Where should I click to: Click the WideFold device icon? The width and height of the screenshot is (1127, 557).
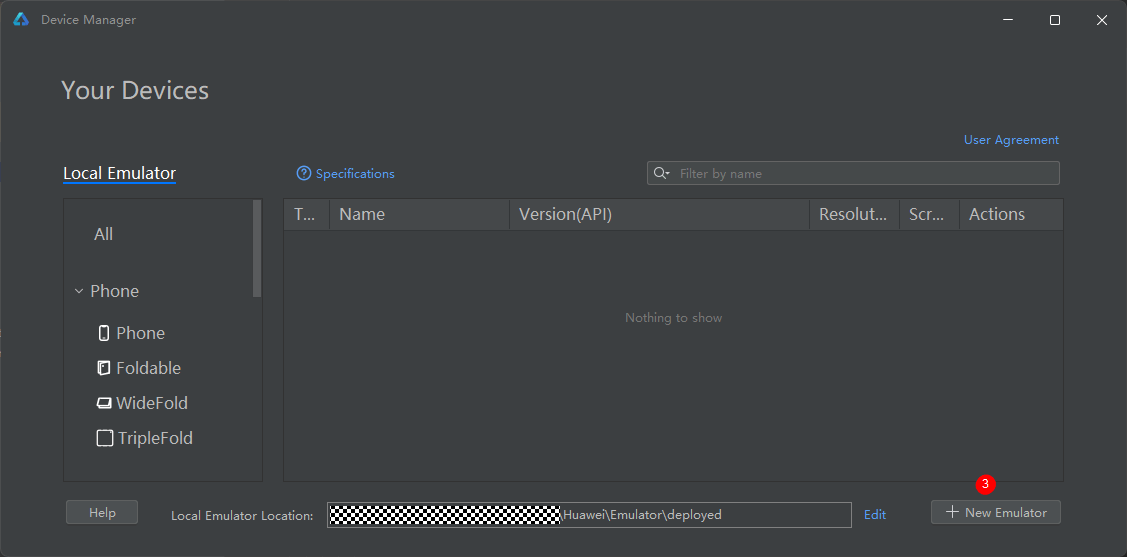coord(104,403)
